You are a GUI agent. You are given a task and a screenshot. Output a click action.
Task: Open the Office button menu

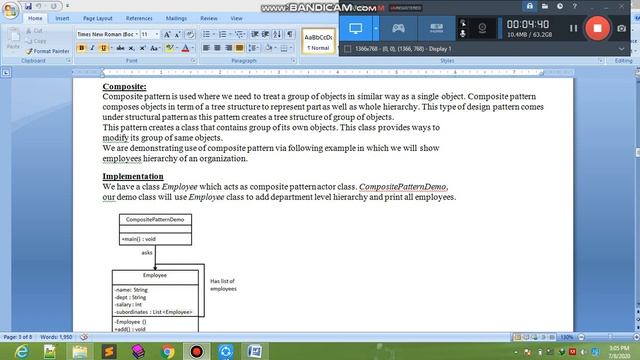[x=10, y=10]
